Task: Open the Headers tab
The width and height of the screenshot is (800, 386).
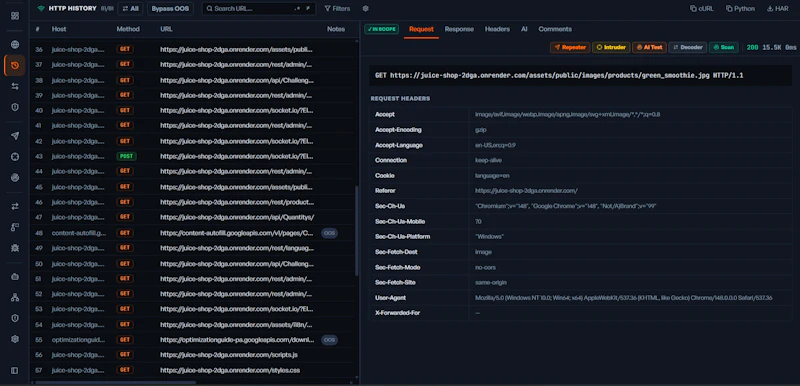Action: click(x=497, y=29)
